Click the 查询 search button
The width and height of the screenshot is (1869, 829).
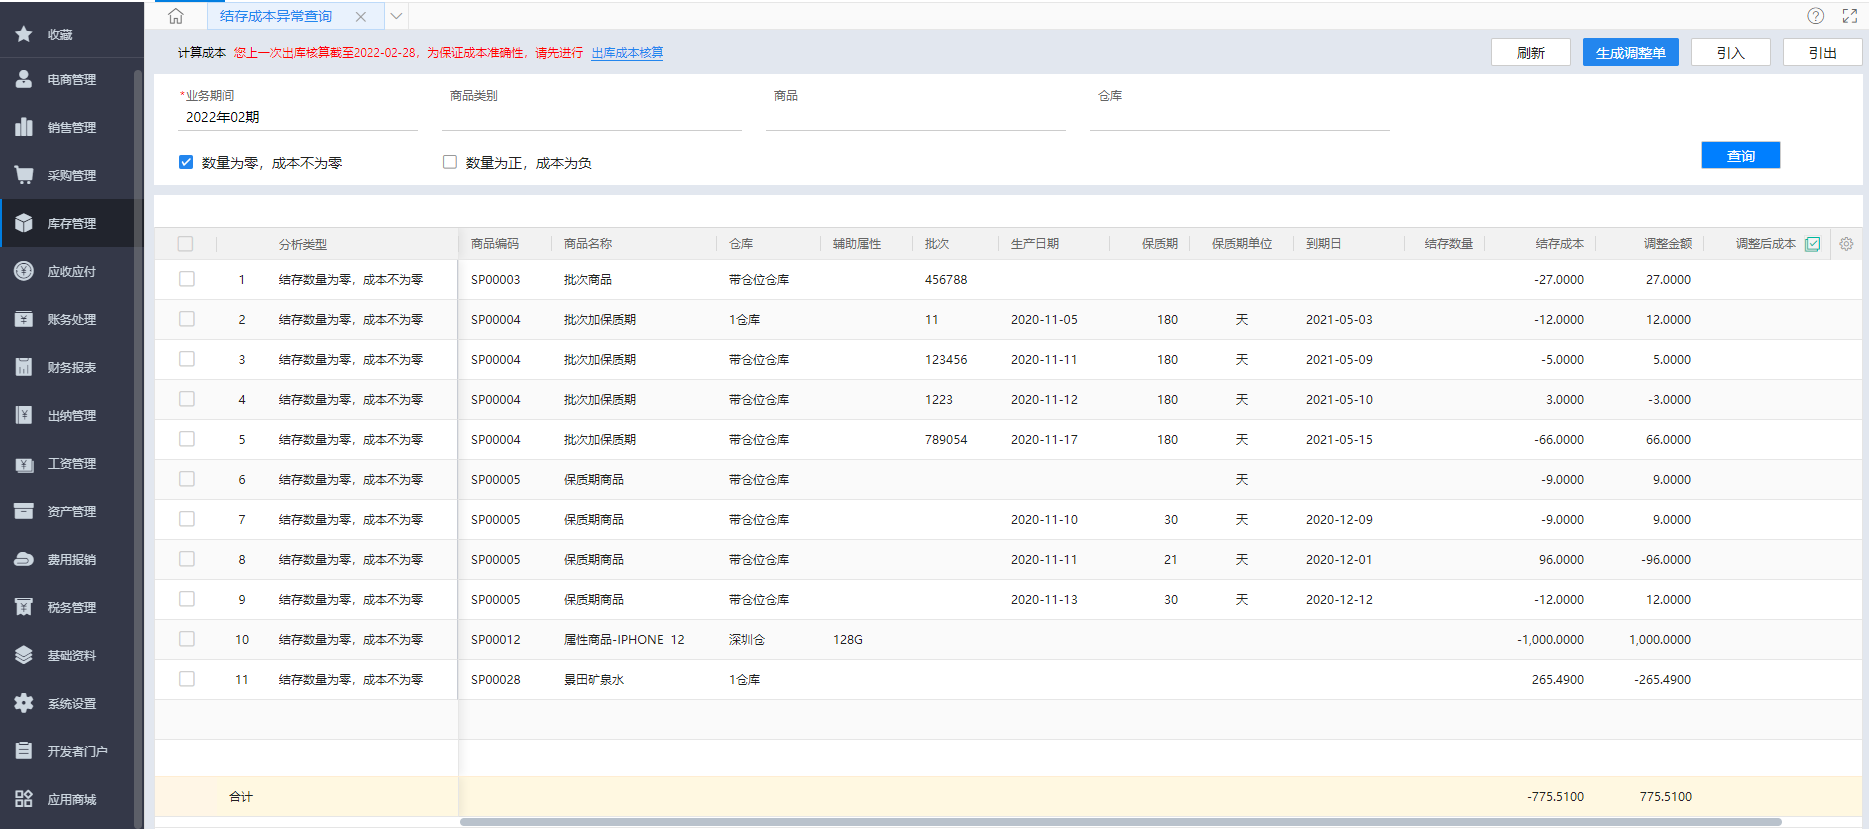pos(1741,155)
